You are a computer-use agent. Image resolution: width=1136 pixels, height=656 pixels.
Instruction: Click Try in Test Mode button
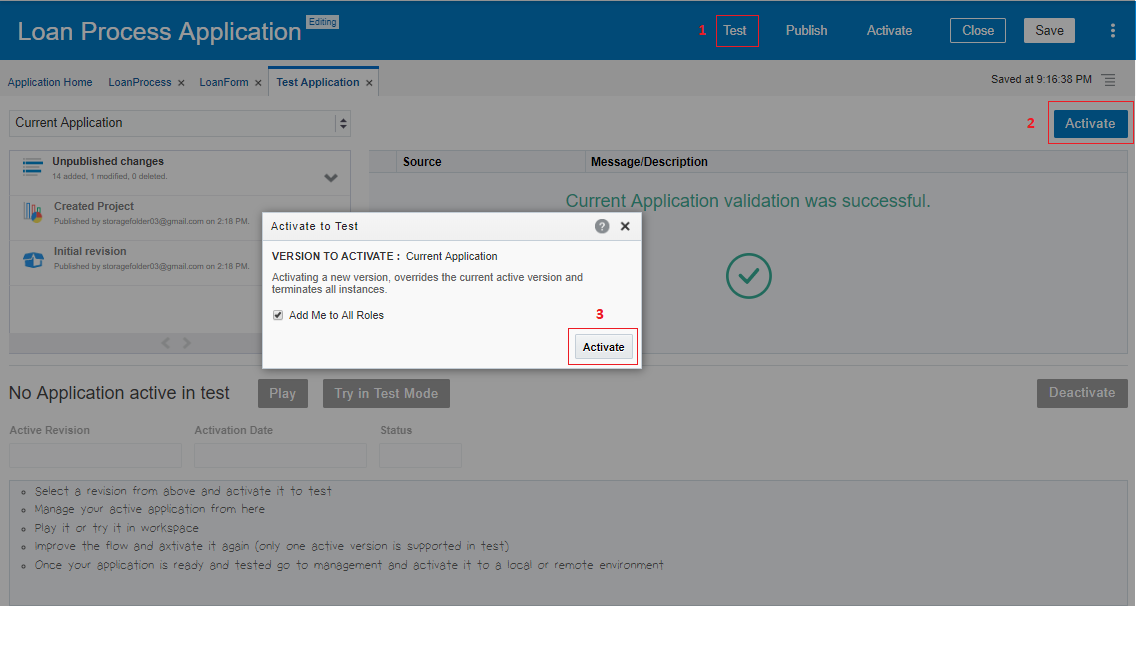(386, 394)
